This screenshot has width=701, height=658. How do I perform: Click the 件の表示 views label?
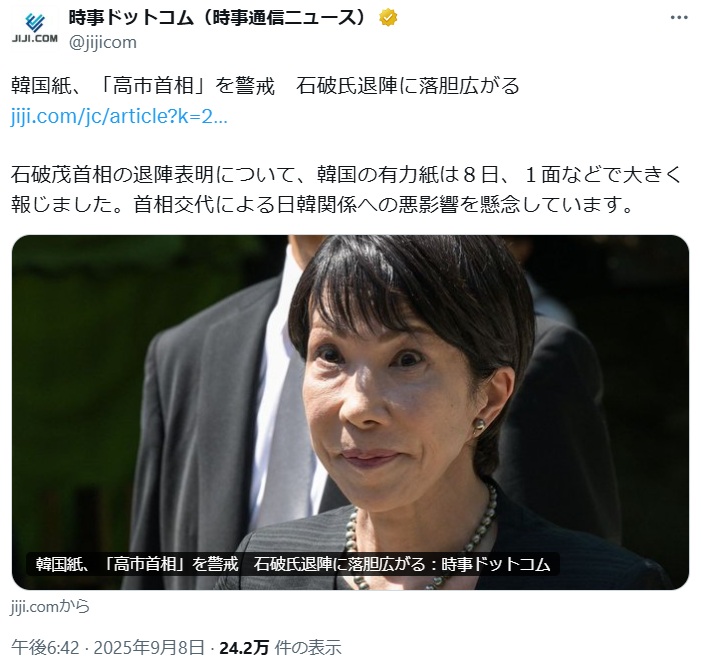pos(308,647)
